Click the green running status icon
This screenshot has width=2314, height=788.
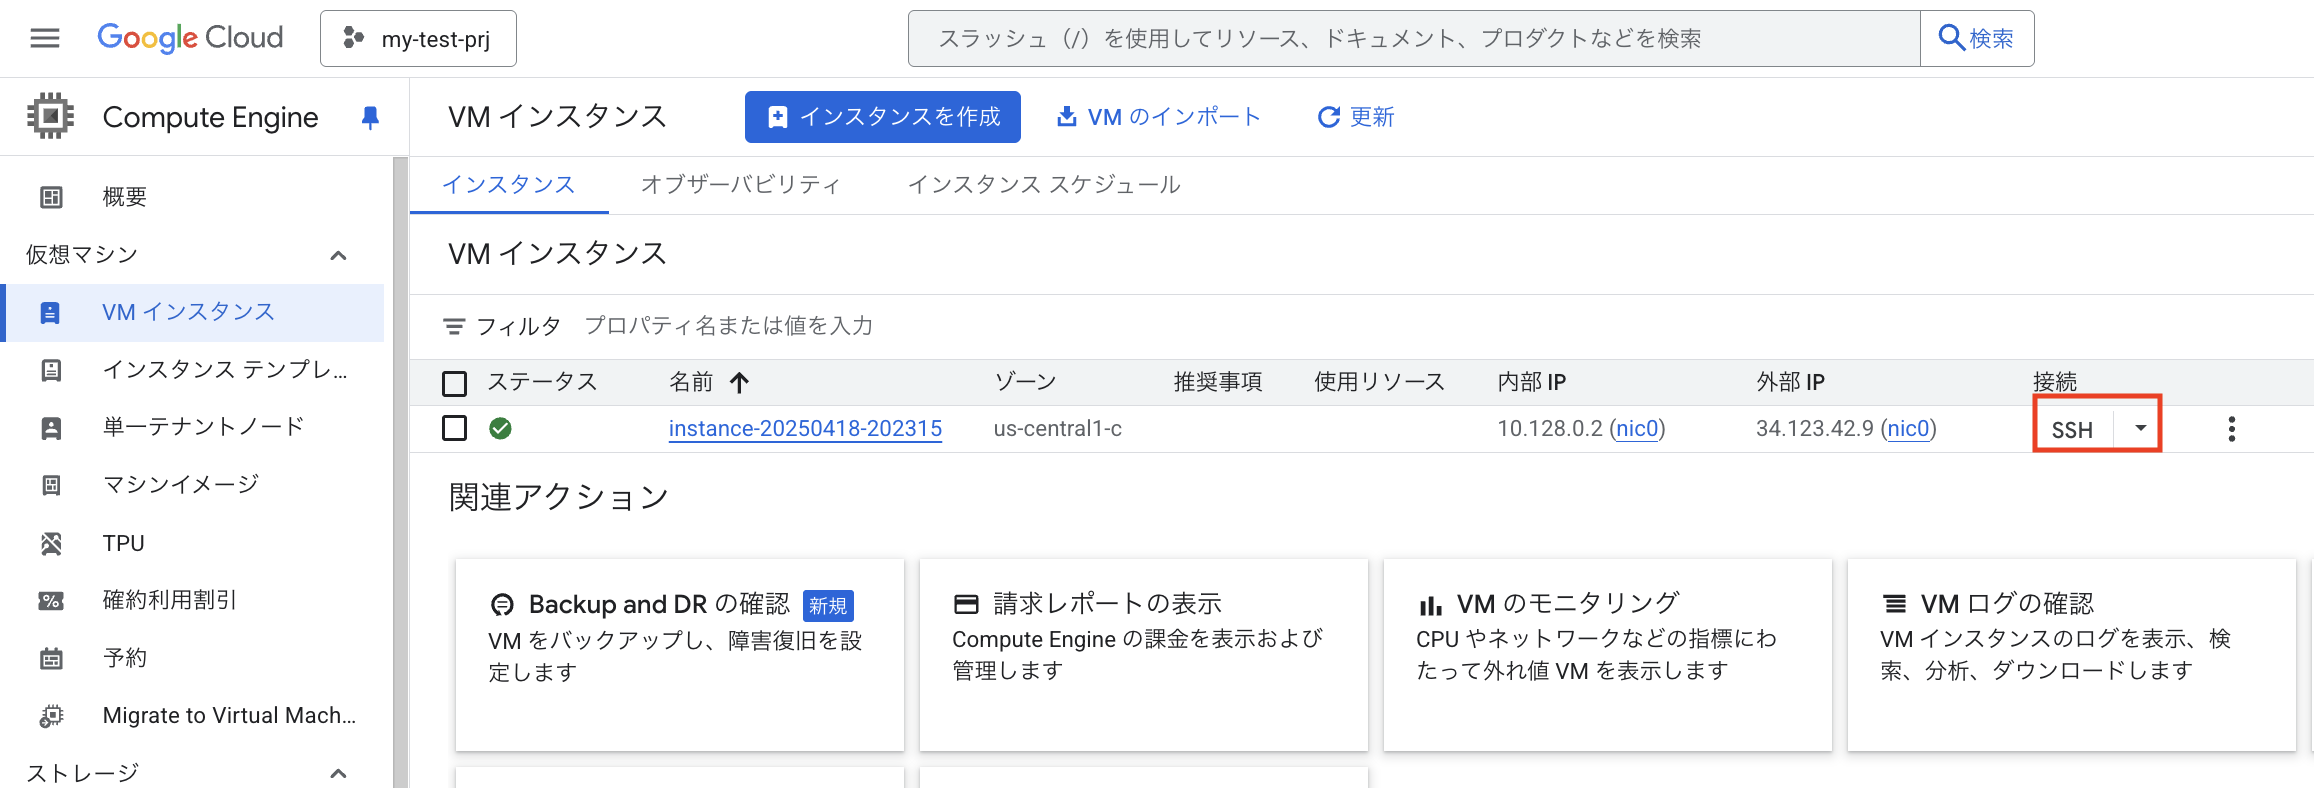(x=501, y=429)
